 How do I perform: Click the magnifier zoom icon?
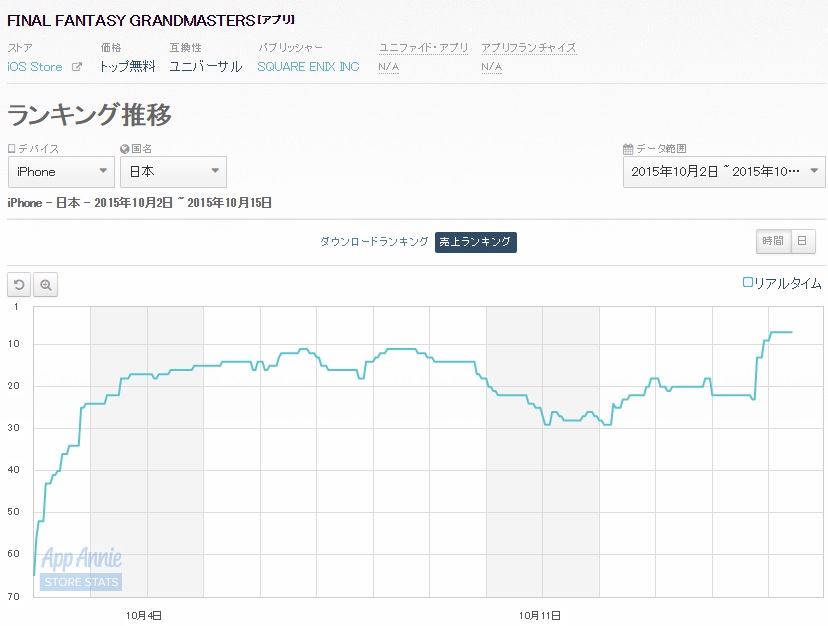click(45, 285)
